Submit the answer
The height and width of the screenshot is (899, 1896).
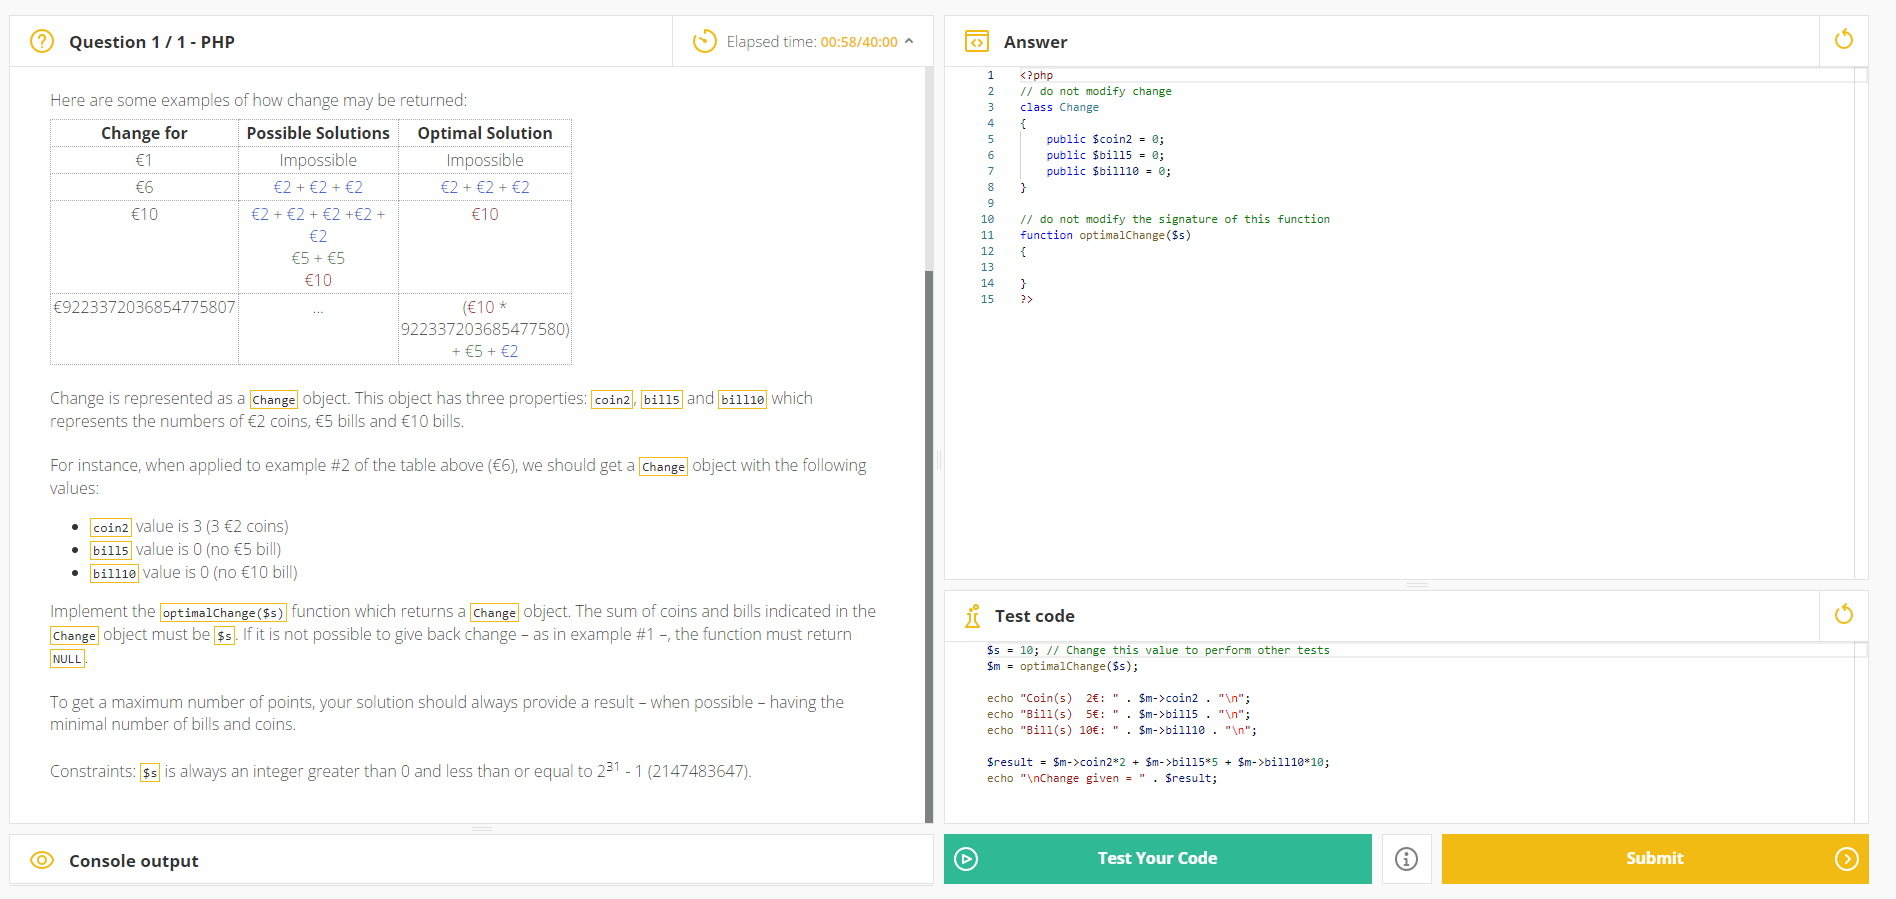[x=1655, y=858]
